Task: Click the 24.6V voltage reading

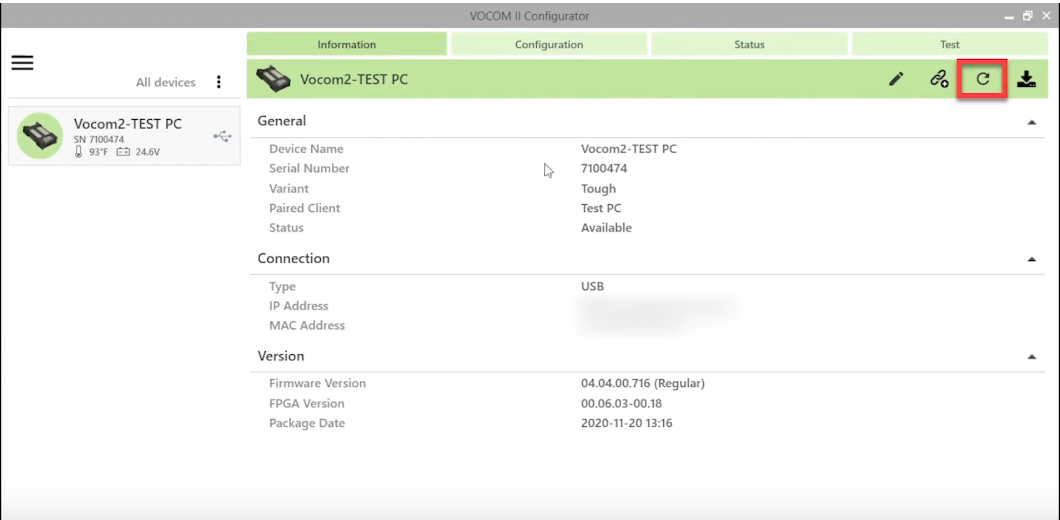Action: pyautogui.click(x=147, y=152)
